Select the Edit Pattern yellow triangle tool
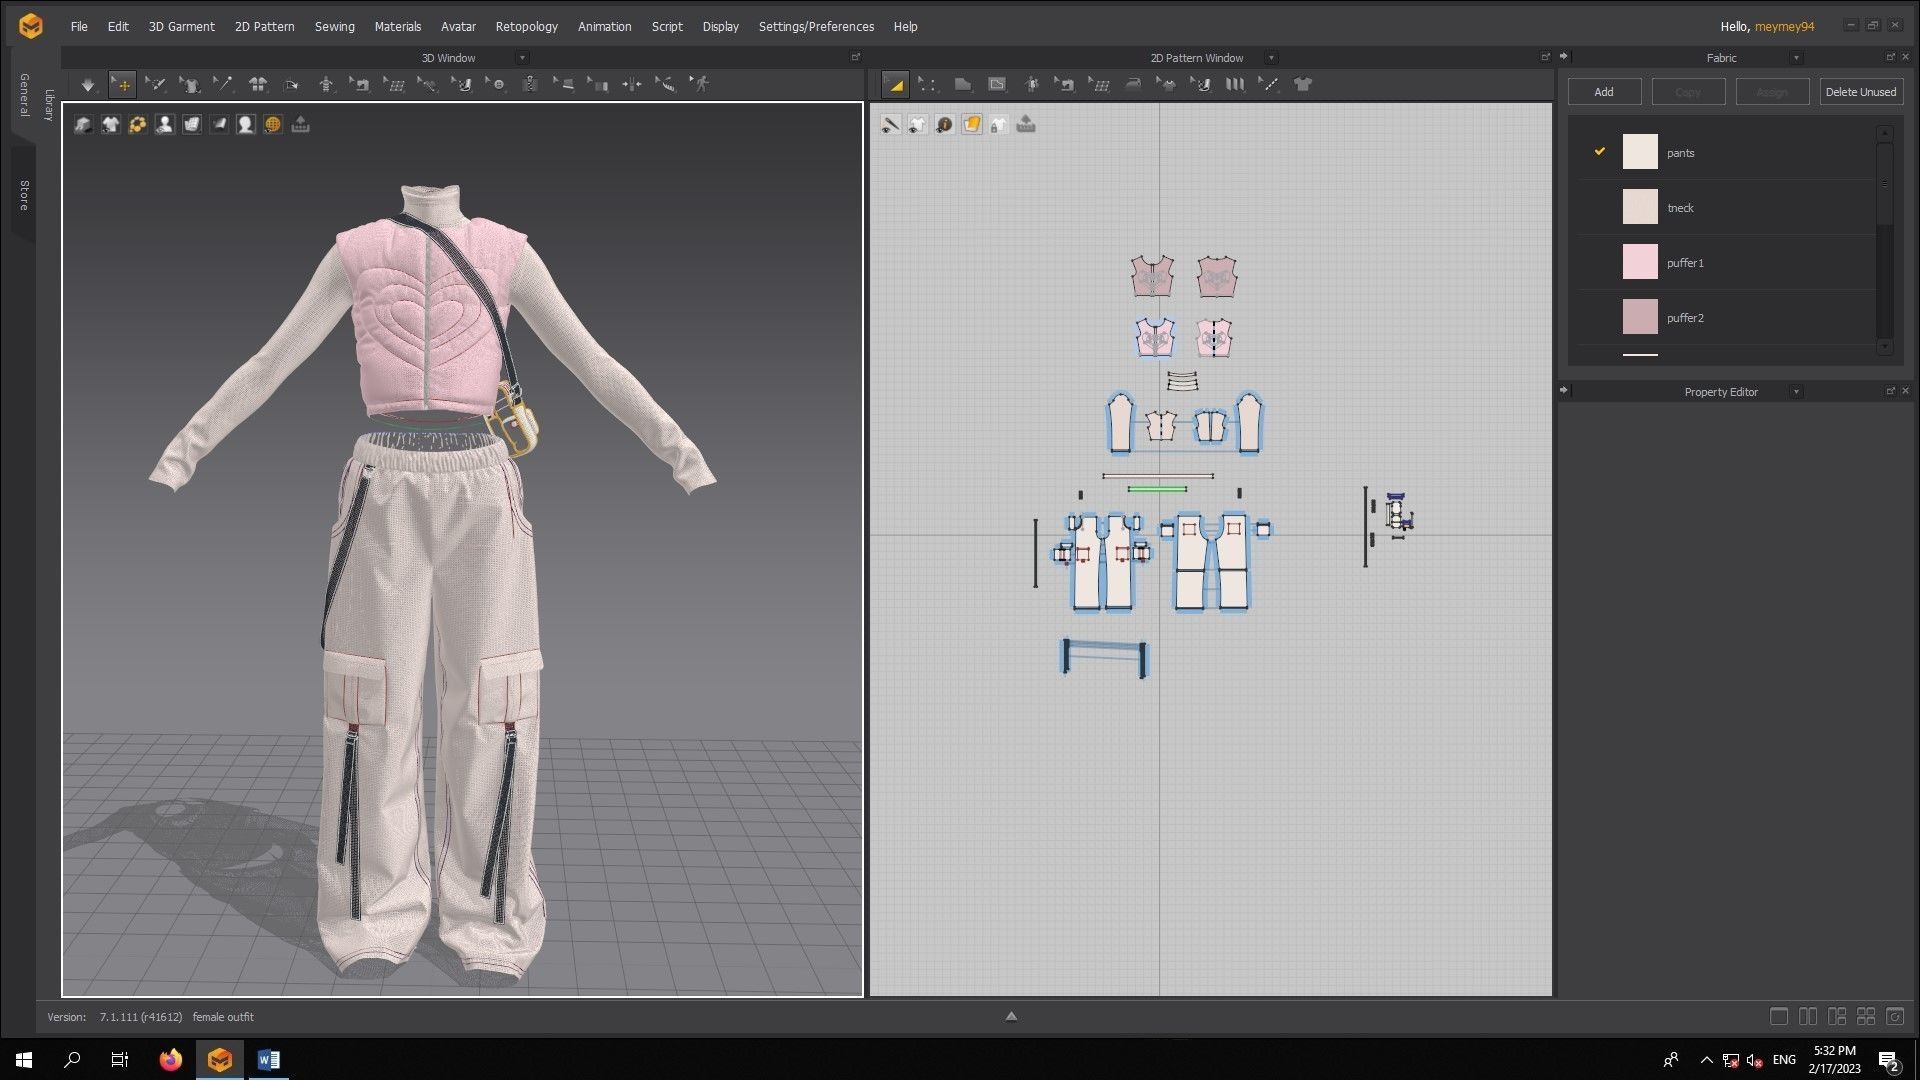1920x1080 pixels. (895, 85)
